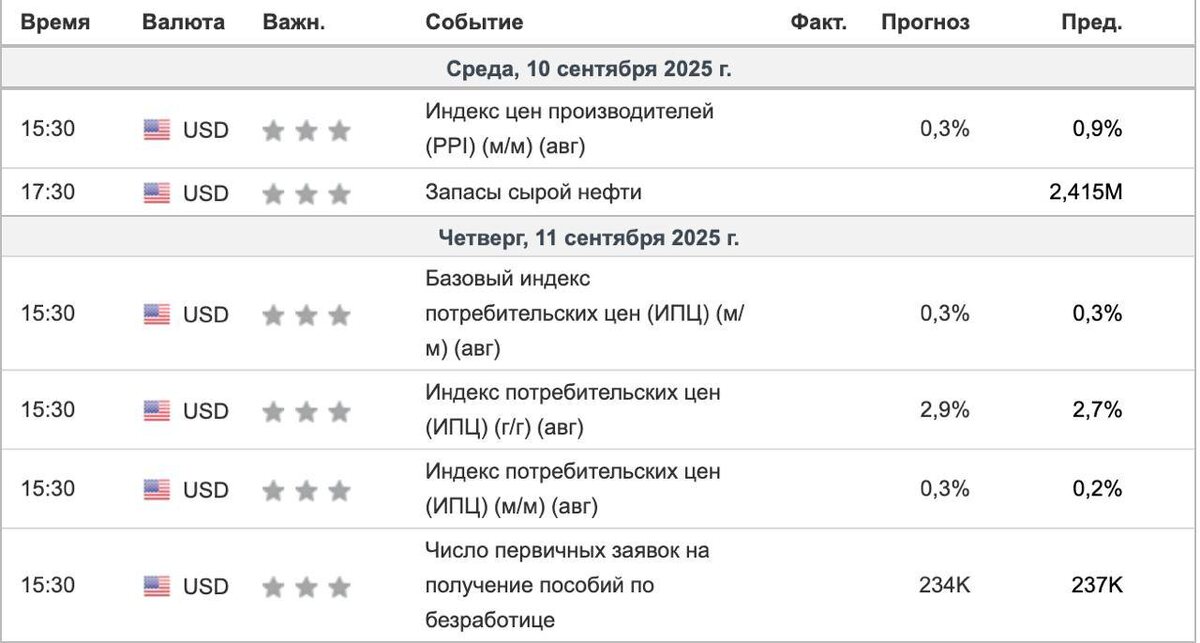Image resolution: width=1200 pixels, height=643 pixels.
Task: Open the Запасы сырой нефти event
Action: [533, 193]
